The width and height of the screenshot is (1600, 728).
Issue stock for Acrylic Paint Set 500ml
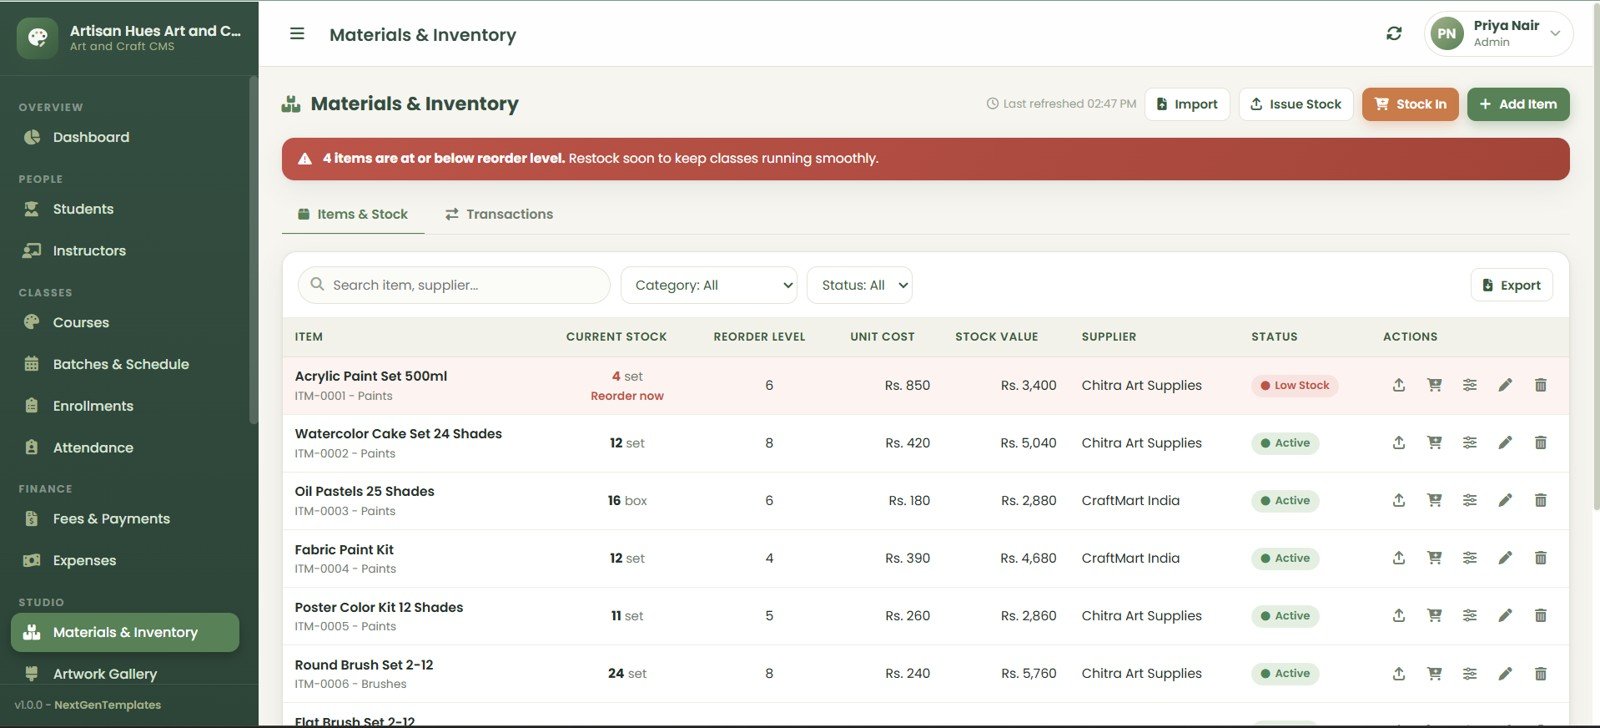tap(1399, 385)
